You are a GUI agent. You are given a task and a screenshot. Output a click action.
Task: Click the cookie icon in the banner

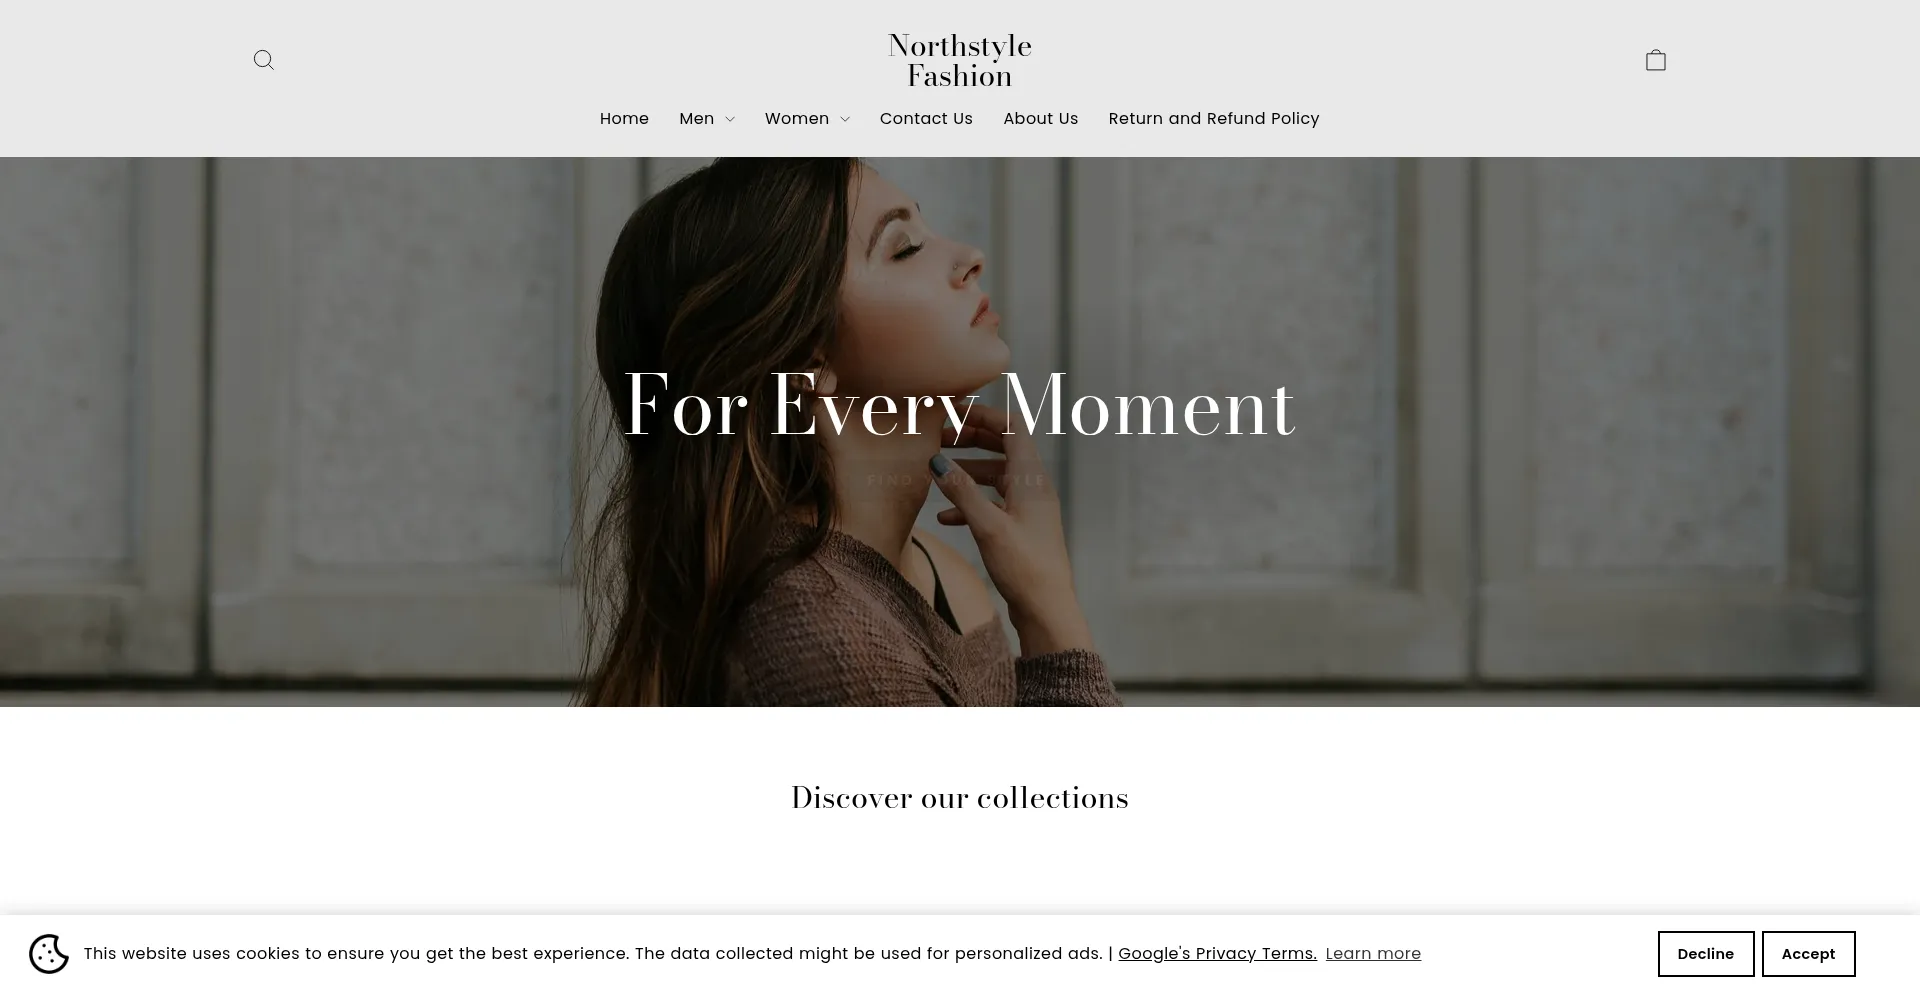tap(49, 954)
